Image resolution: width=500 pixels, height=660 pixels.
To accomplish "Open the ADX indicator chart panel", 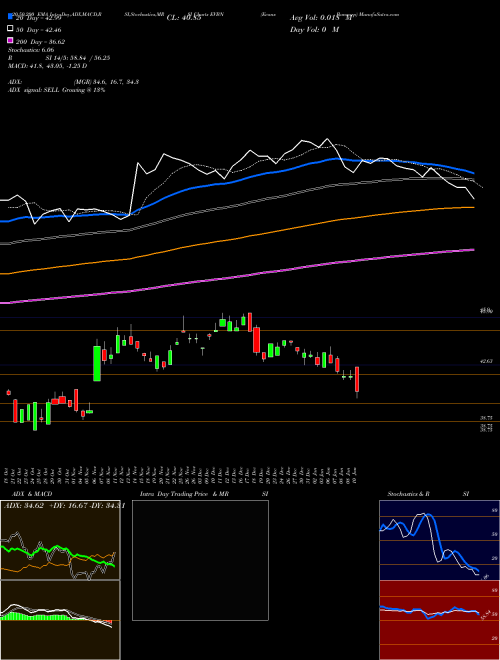I will pos(60,540).
